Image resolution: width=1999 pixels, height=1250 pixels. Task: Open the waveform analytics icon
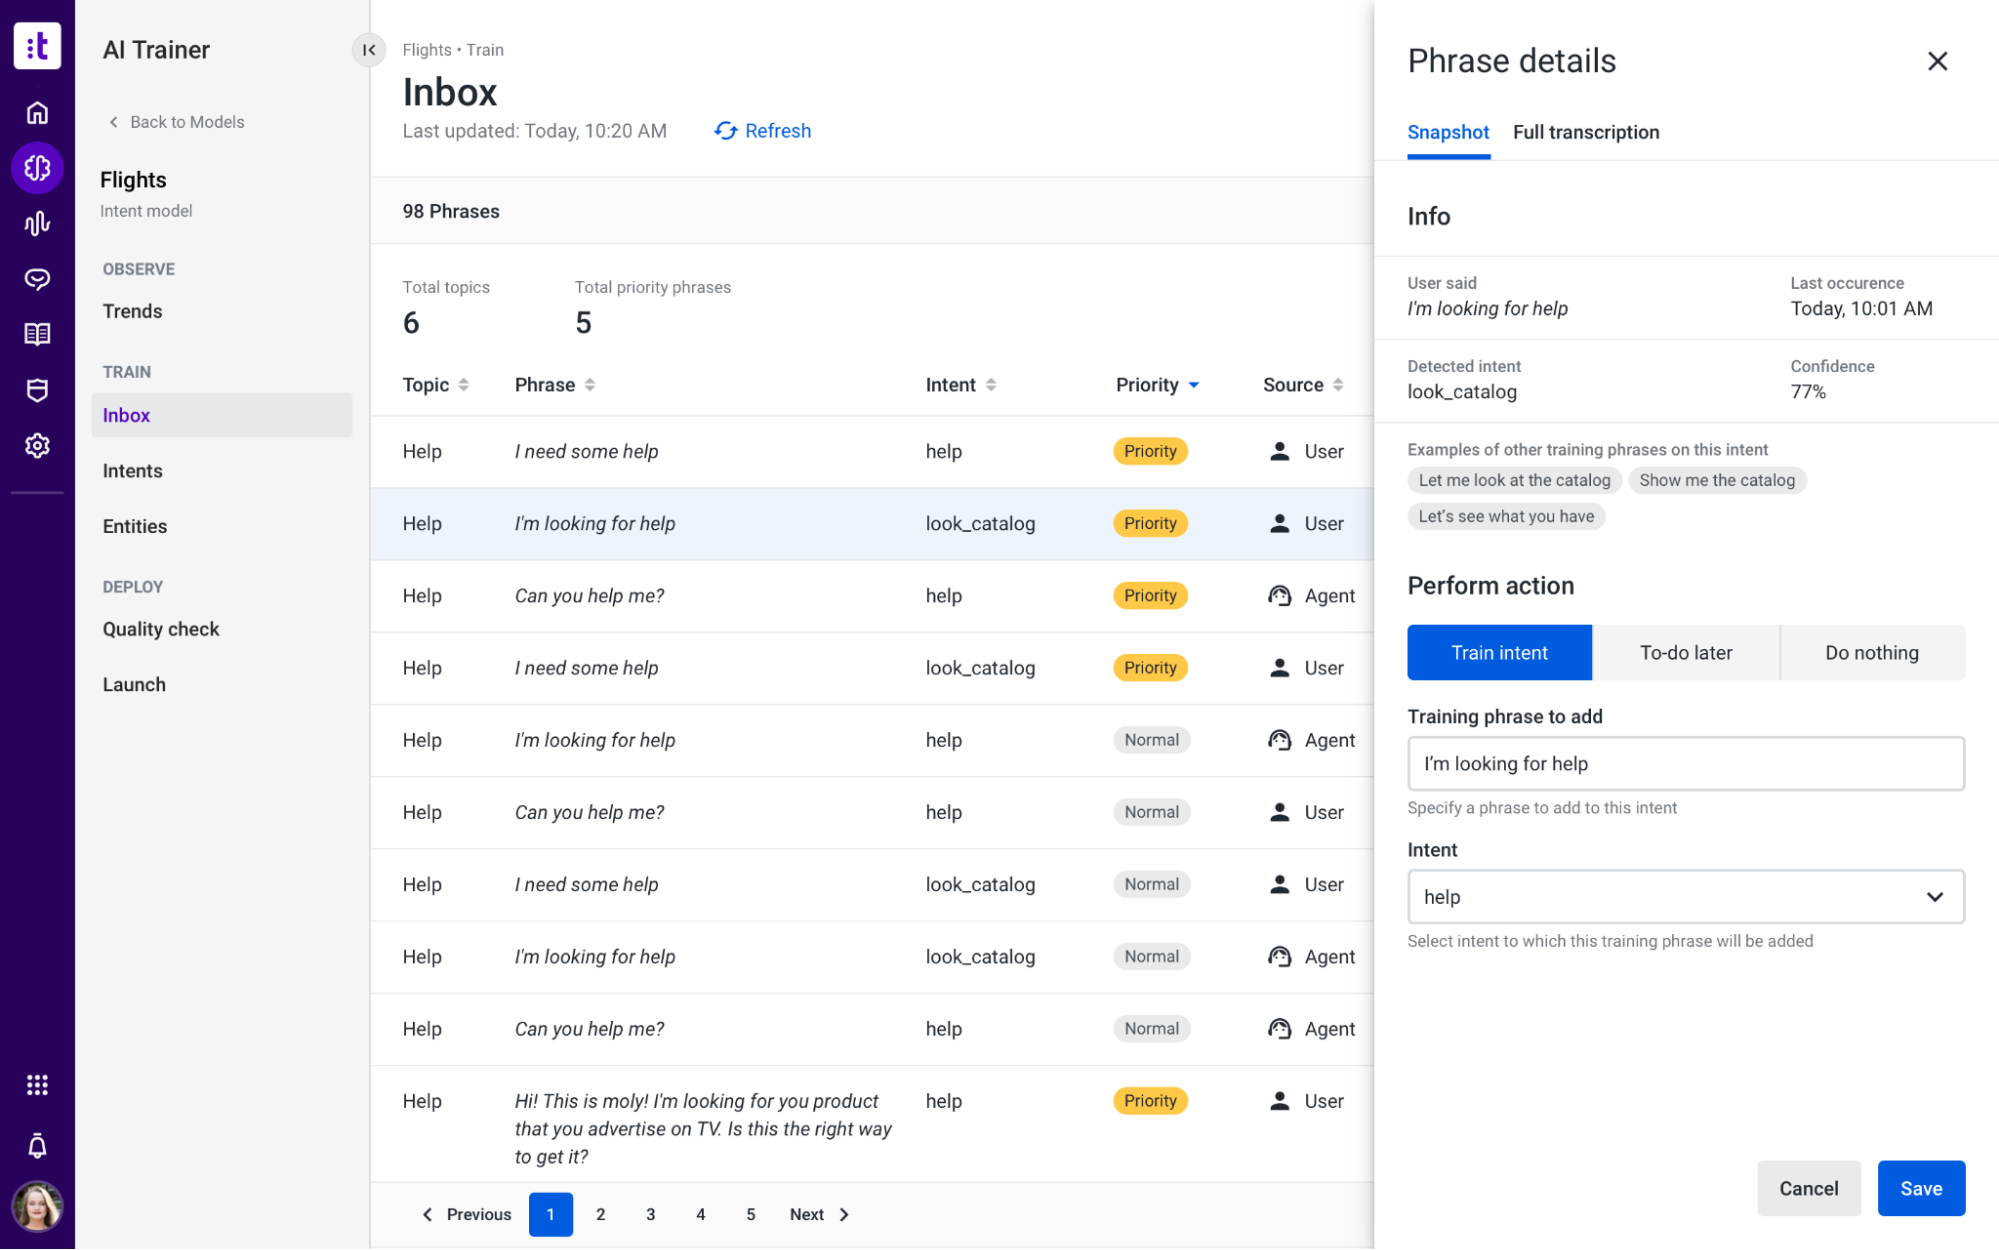tap(37, 223)
